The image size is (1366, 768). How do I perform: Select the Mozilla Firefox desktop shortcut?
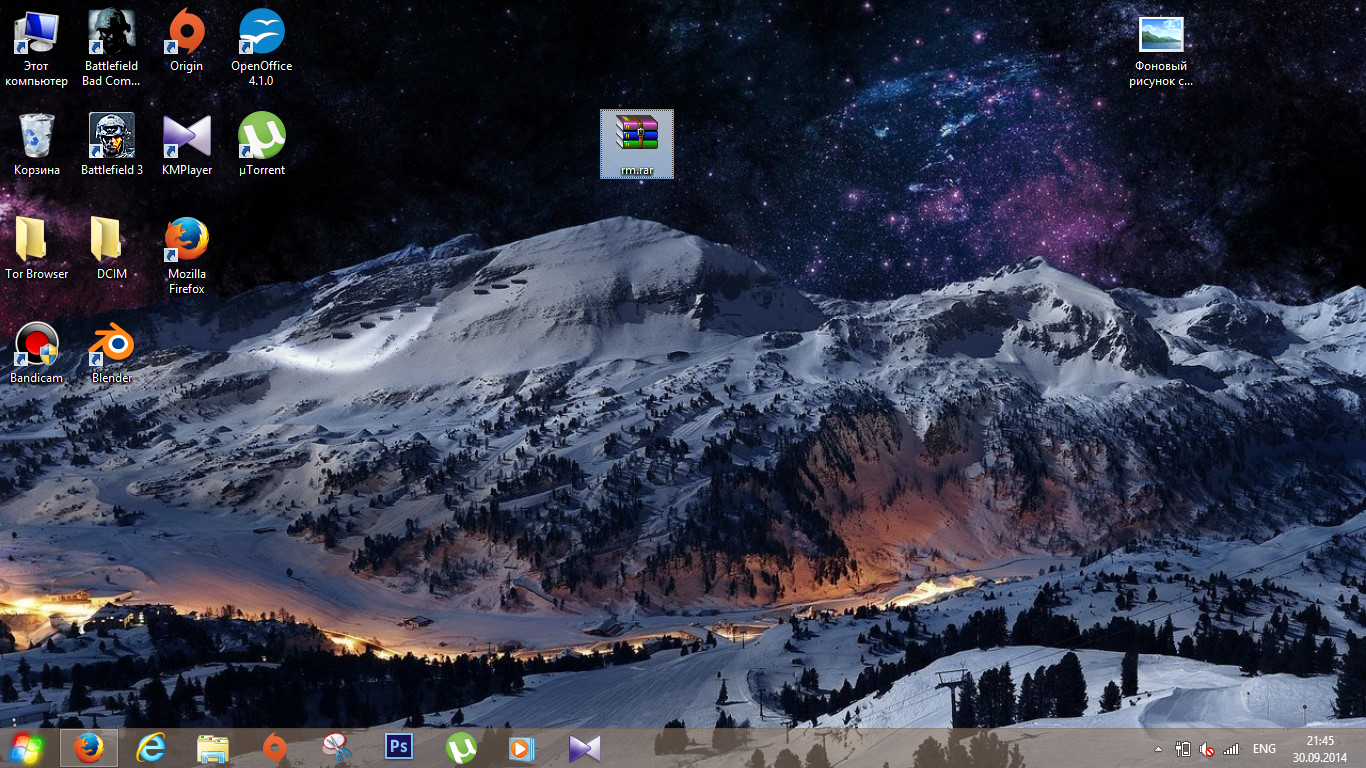(186, 256)
